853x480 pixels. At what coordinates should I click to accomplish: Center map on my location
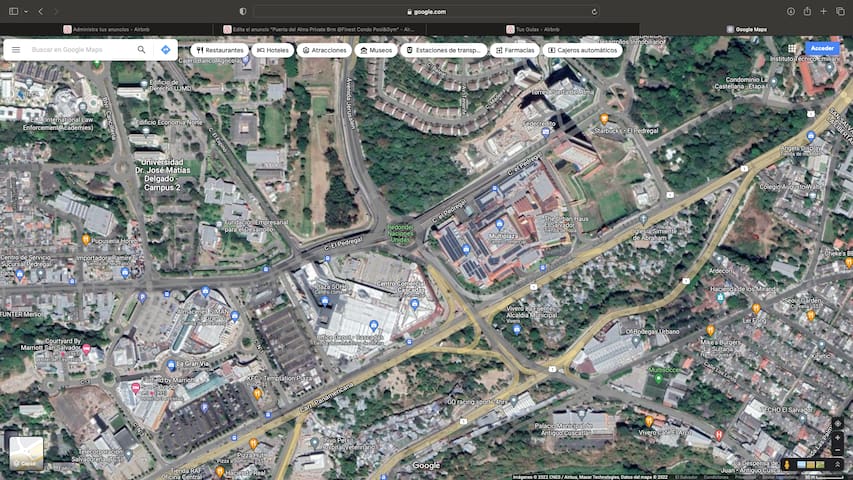tap(837, 422)
